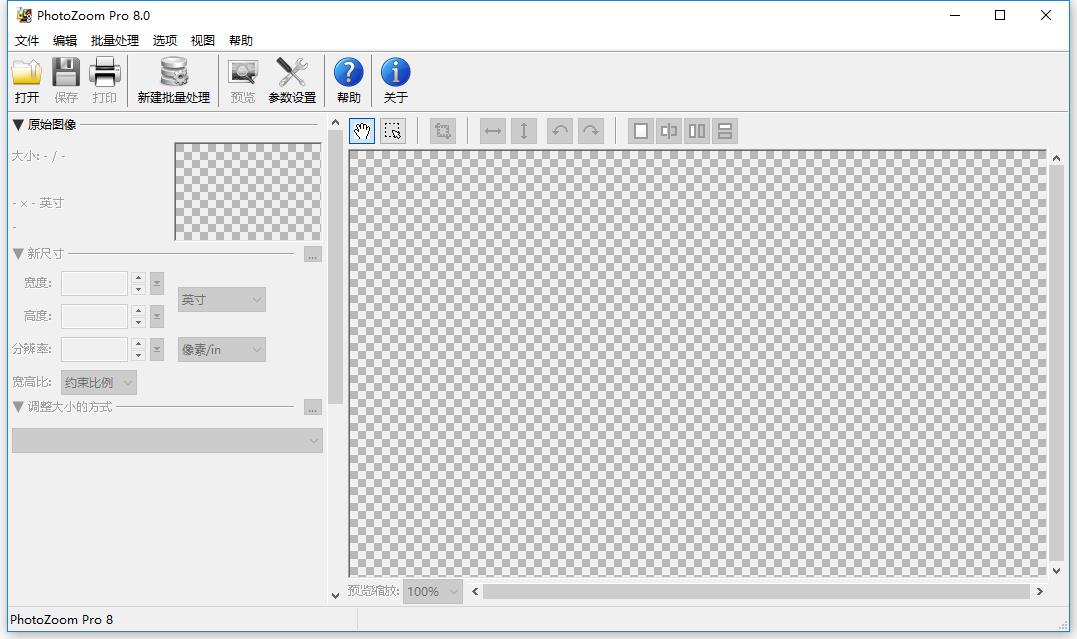Open the 宽度 presets arrow button
Image resolution: width=1077 pixels, height=639 pixels.
point(157,283)
